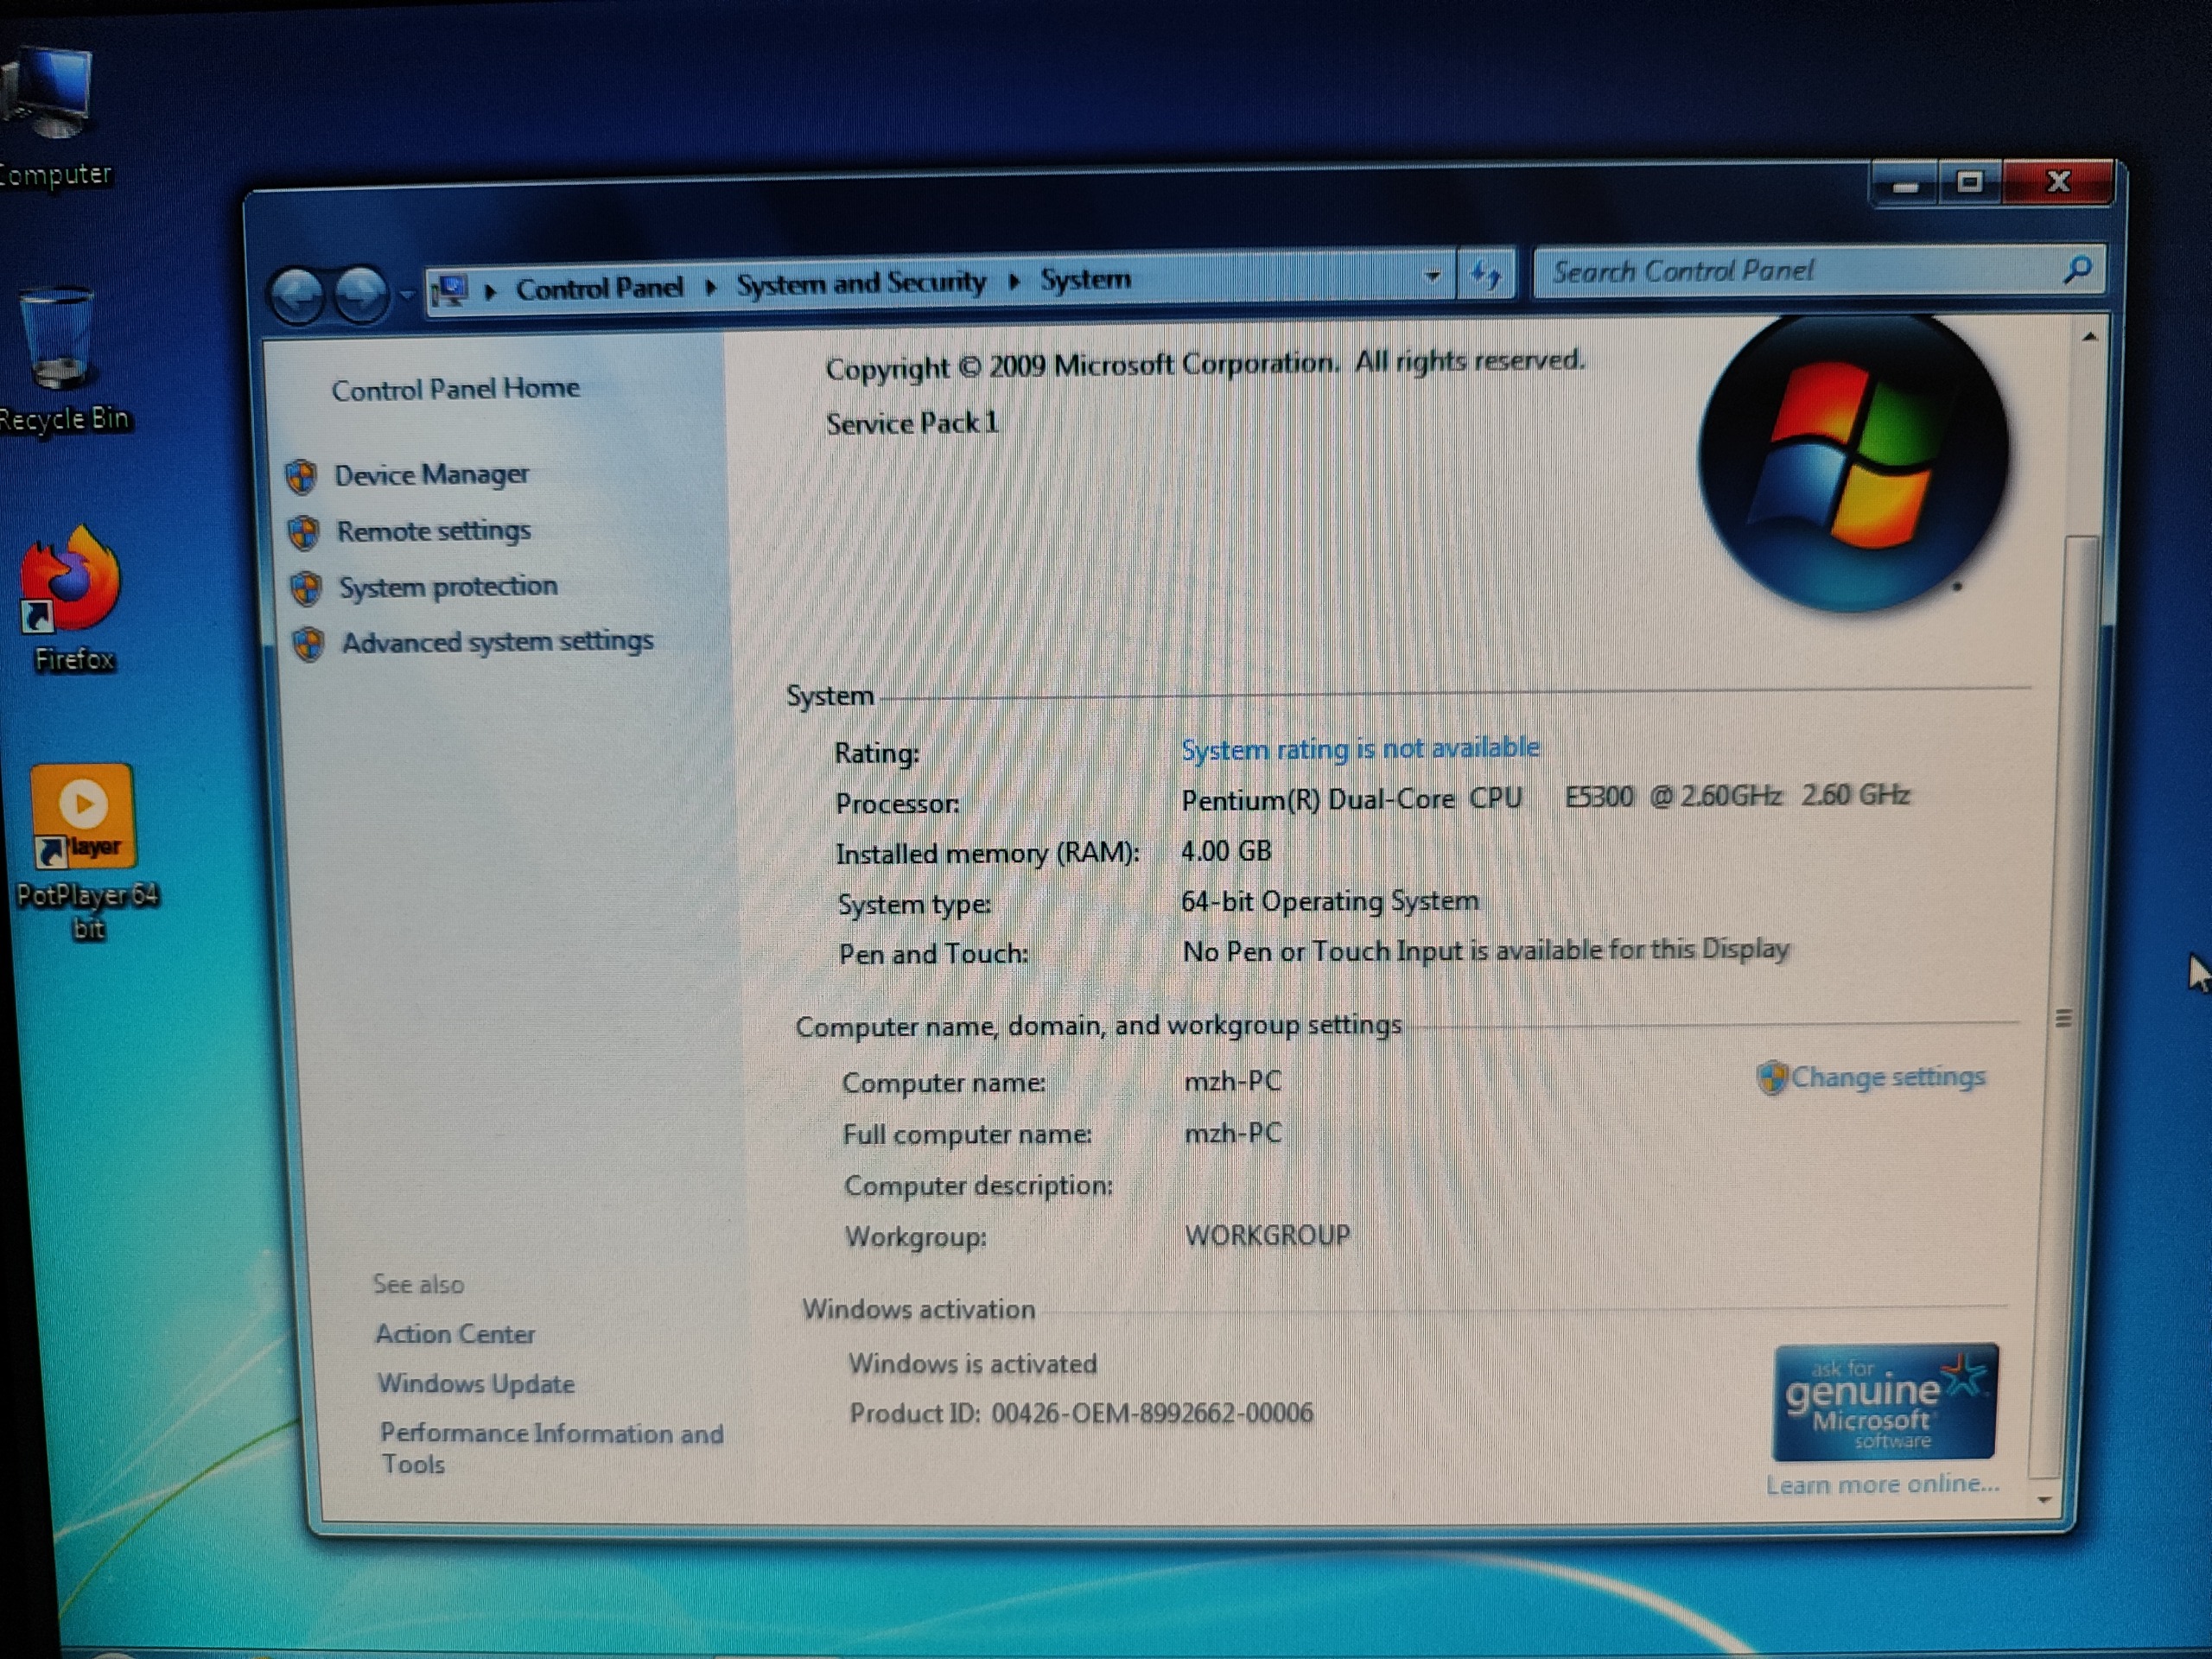Click the Back navigation arrow button

(296, 294)
